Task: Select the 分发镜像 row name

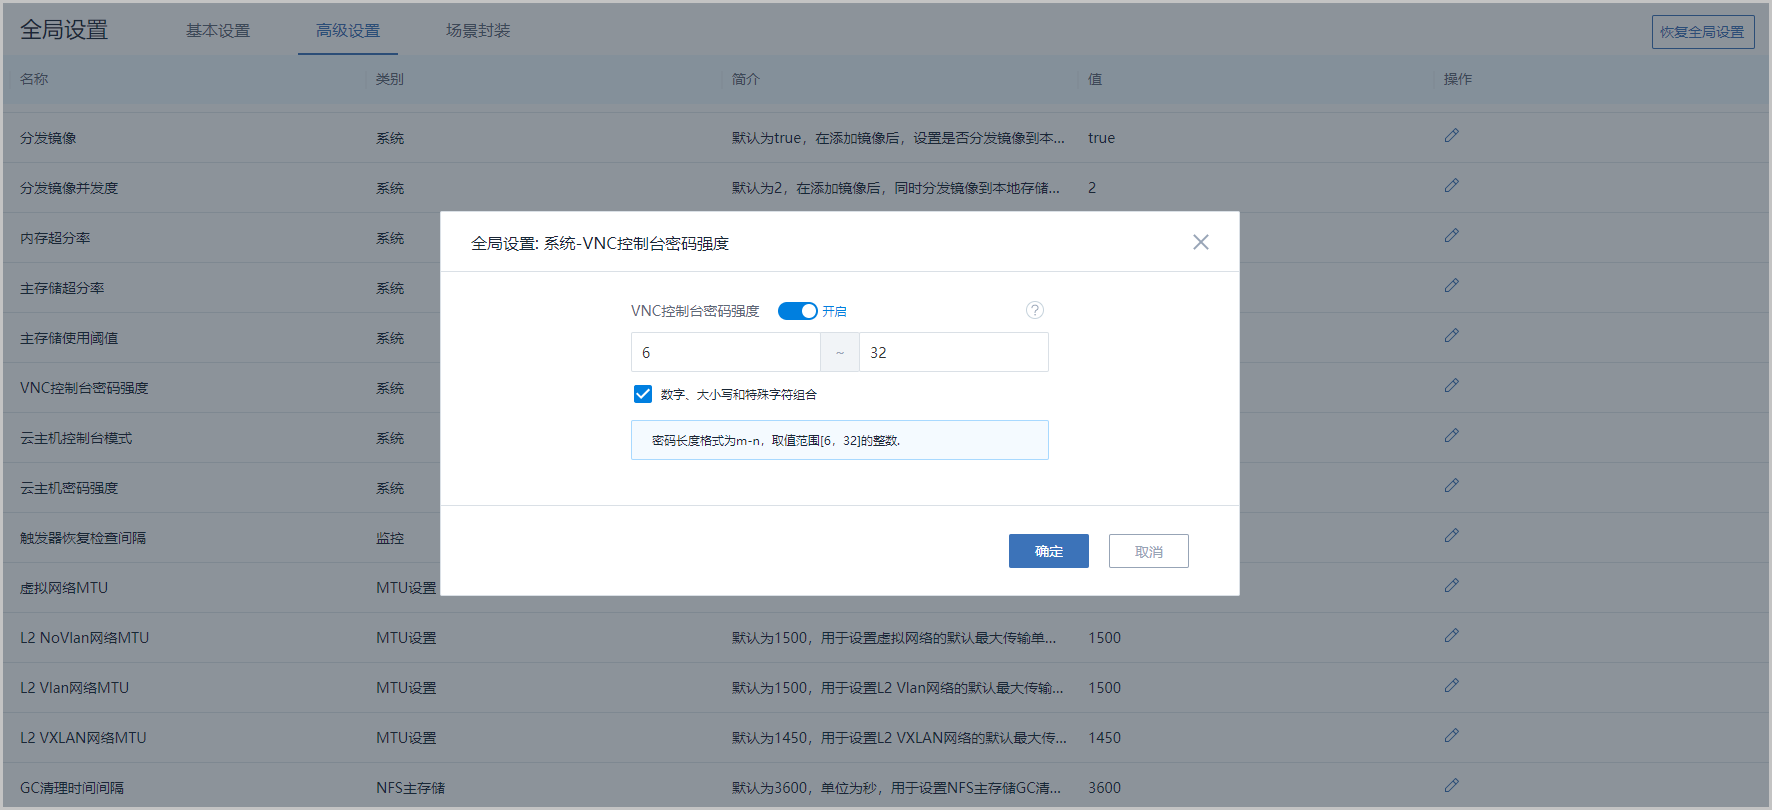Action: (x=48, y=138)
